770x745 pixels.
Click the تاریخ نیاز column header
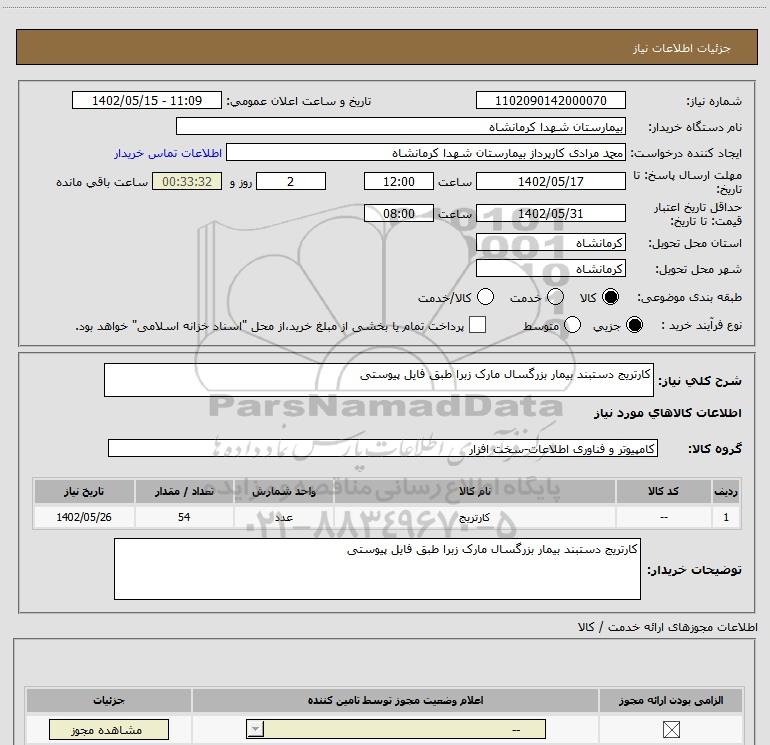tap(84, 491)
